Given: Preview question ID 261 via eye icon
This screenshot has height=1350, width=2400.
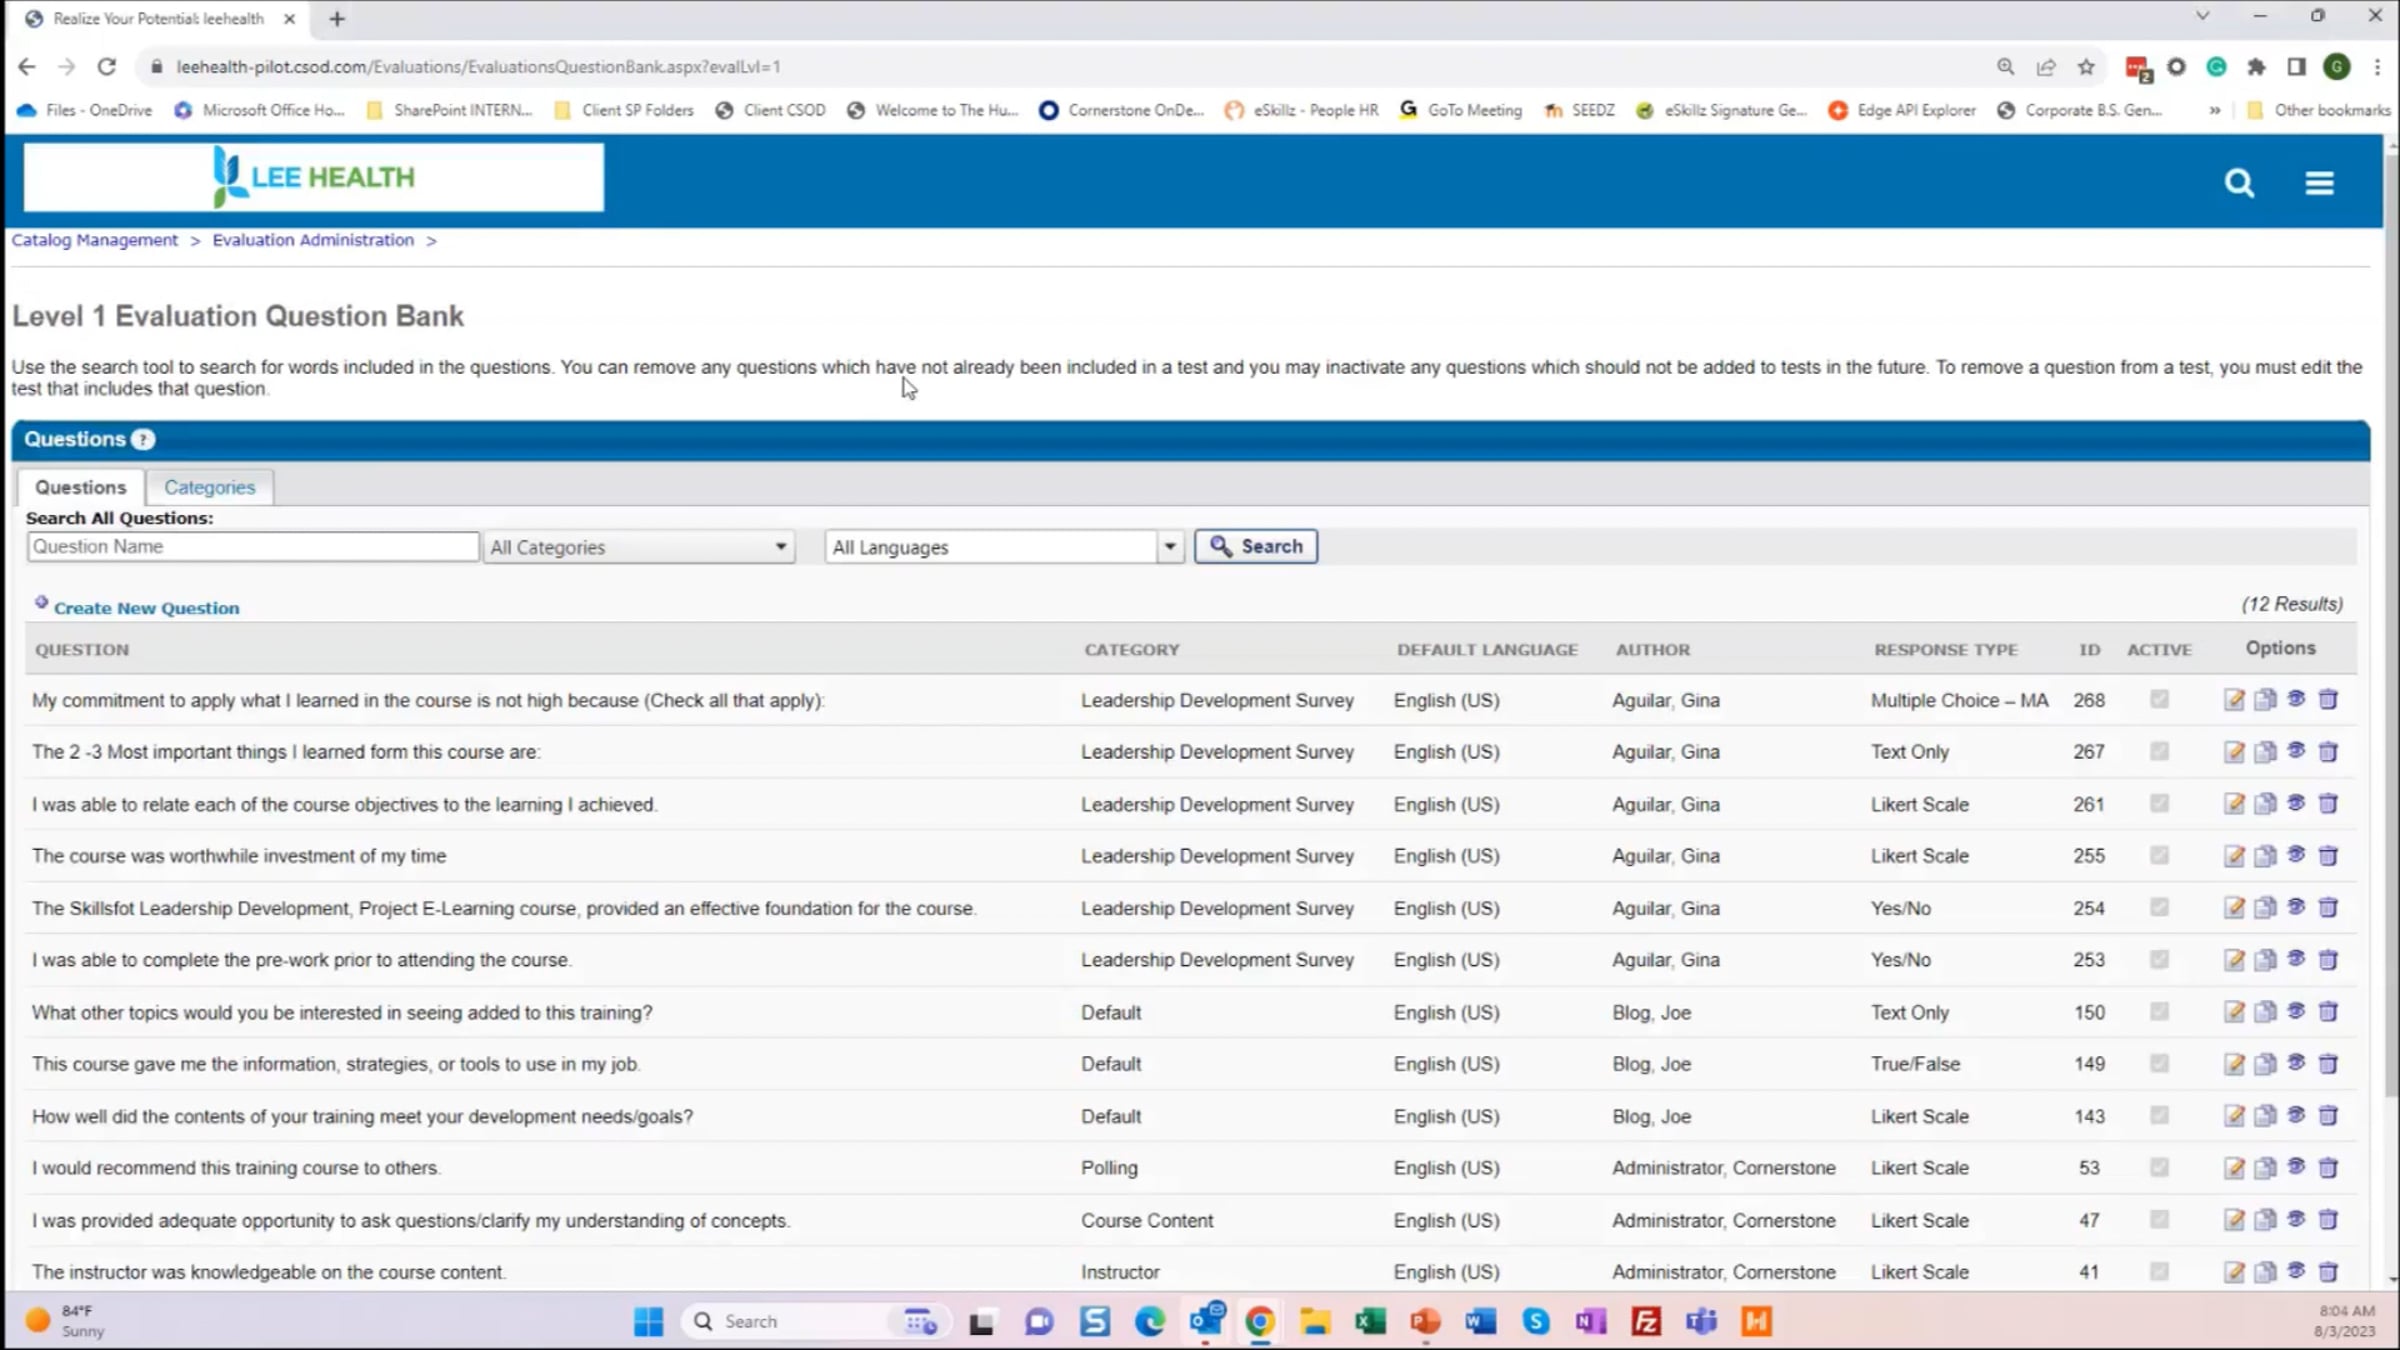Looking at the screenshot, I should [2296, 803].
